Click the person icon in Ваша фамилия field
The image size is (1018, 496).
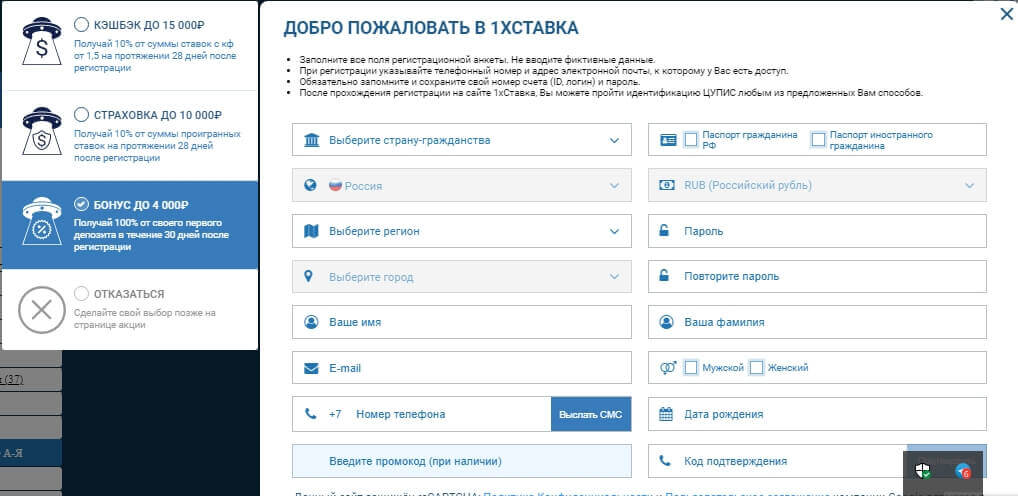pyautogui.click(x=666, y=322)
